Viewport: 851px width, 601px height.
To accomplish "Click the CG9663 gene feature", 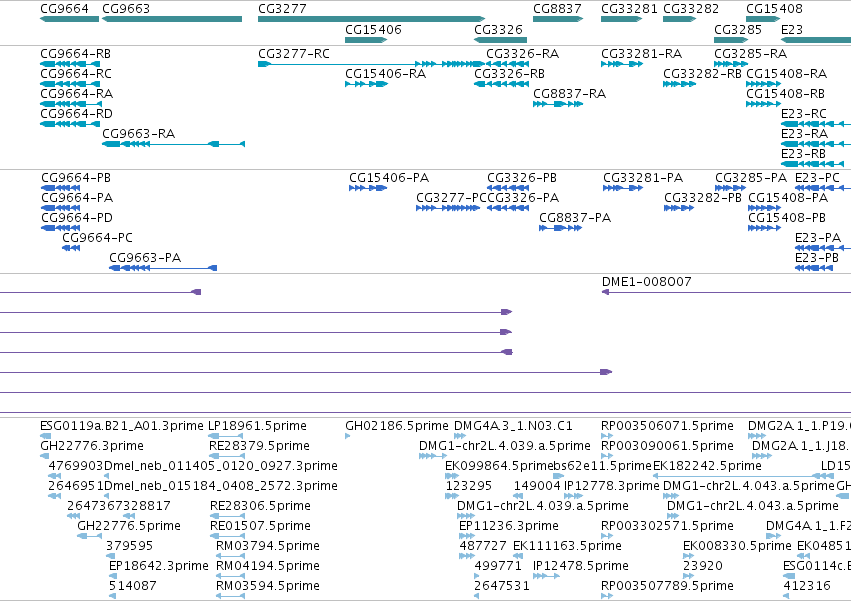I will [172, 19].
